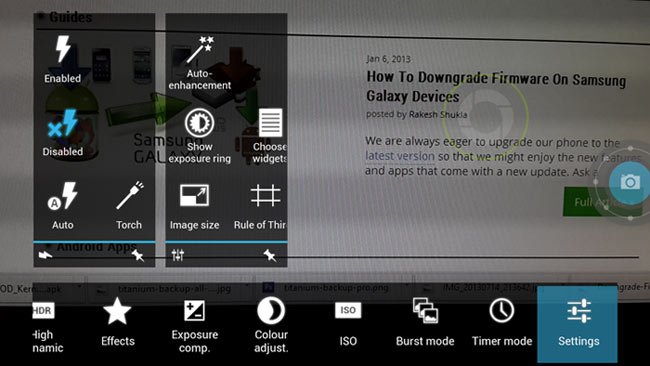
Task: Turn on Torch mode
Action: pyautogui.click(x=129, y=206)
